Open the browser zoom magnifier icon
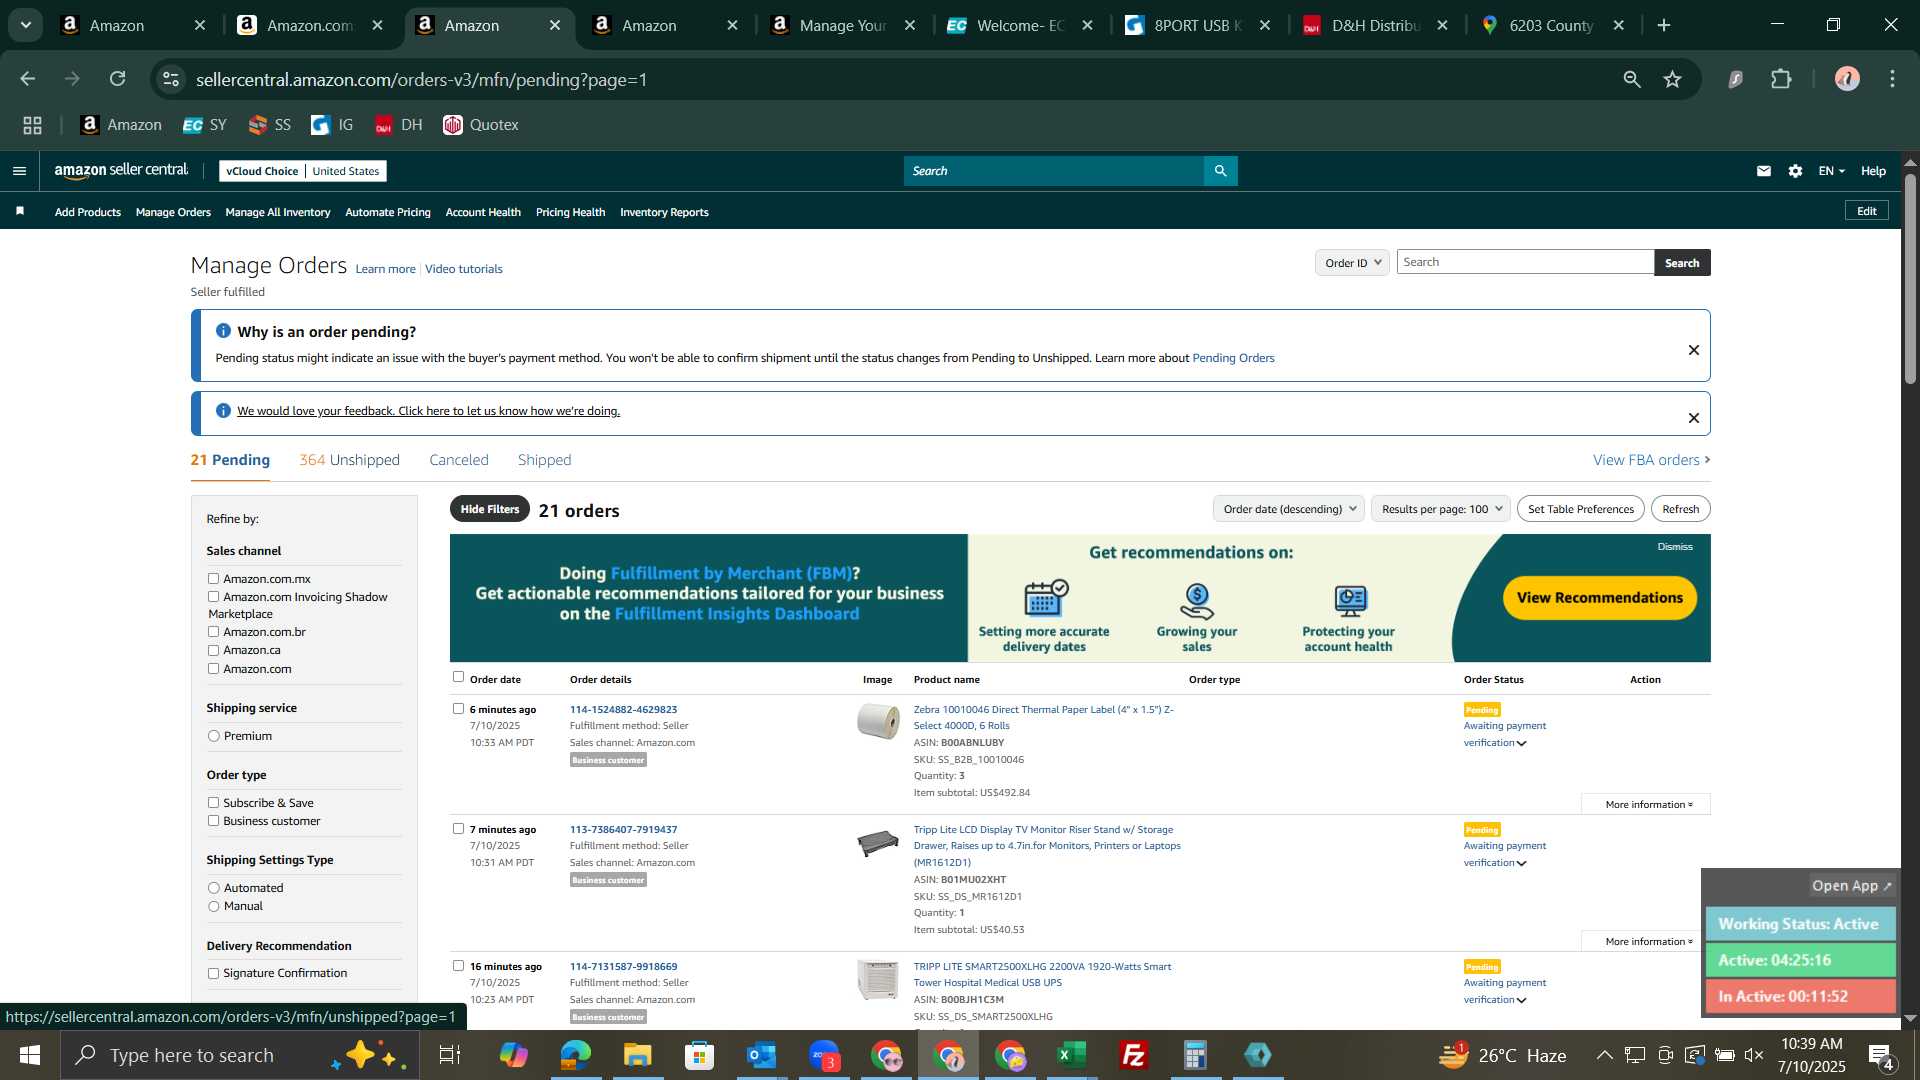 1632,79
